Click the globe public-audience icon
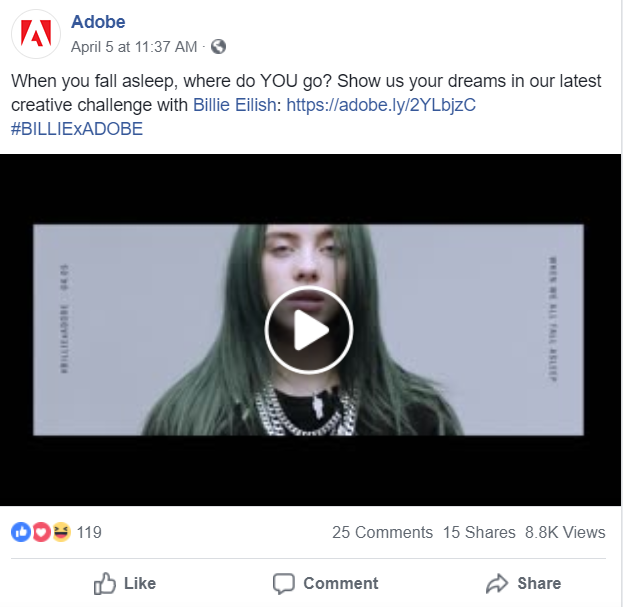 tap(218, 46)
